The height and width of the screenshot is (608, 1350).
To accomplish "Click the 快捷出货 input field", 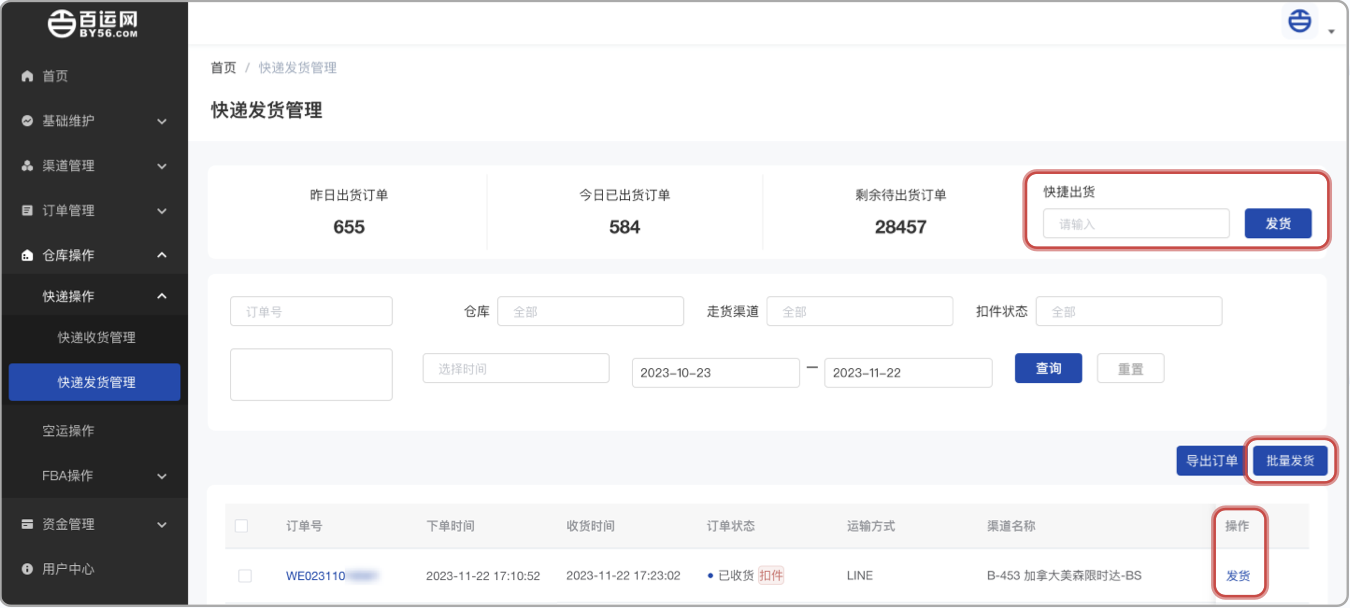I will tap(1136, 224).
